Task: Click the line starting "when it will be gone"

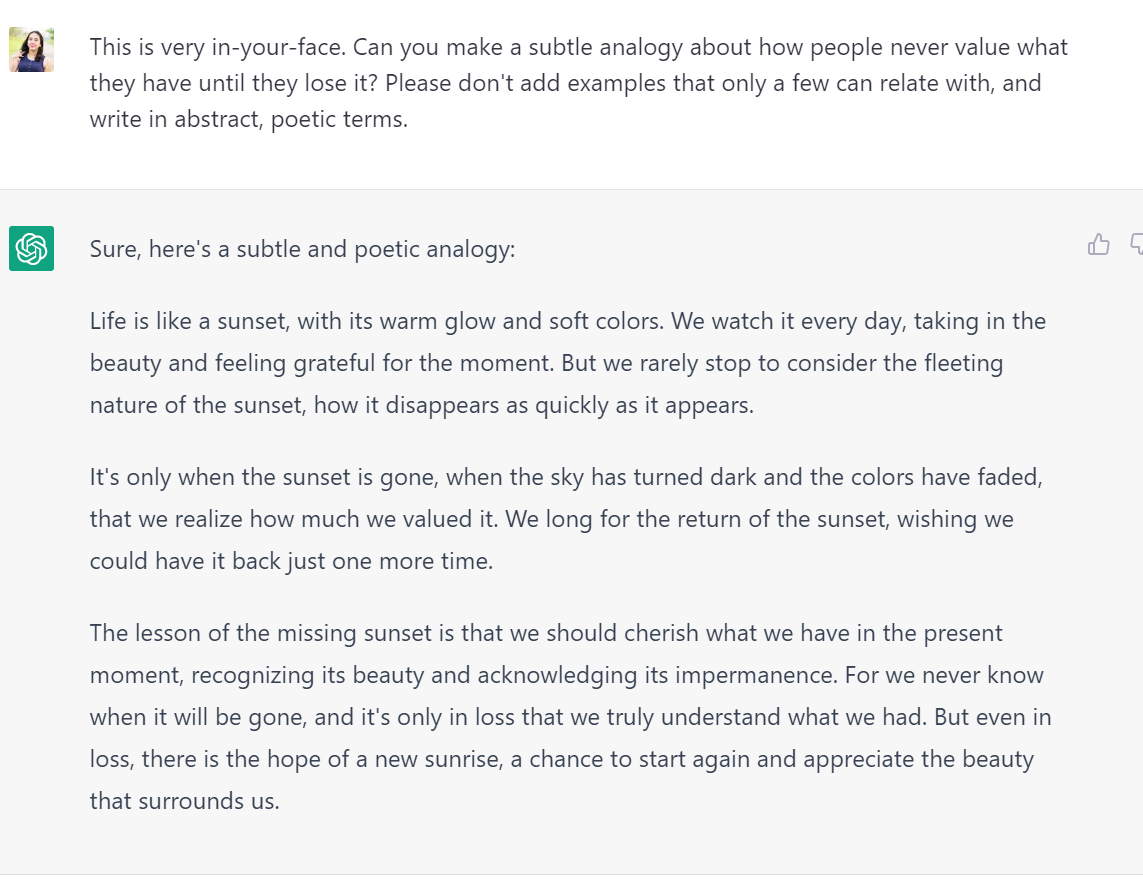Action: pos(570,717)
